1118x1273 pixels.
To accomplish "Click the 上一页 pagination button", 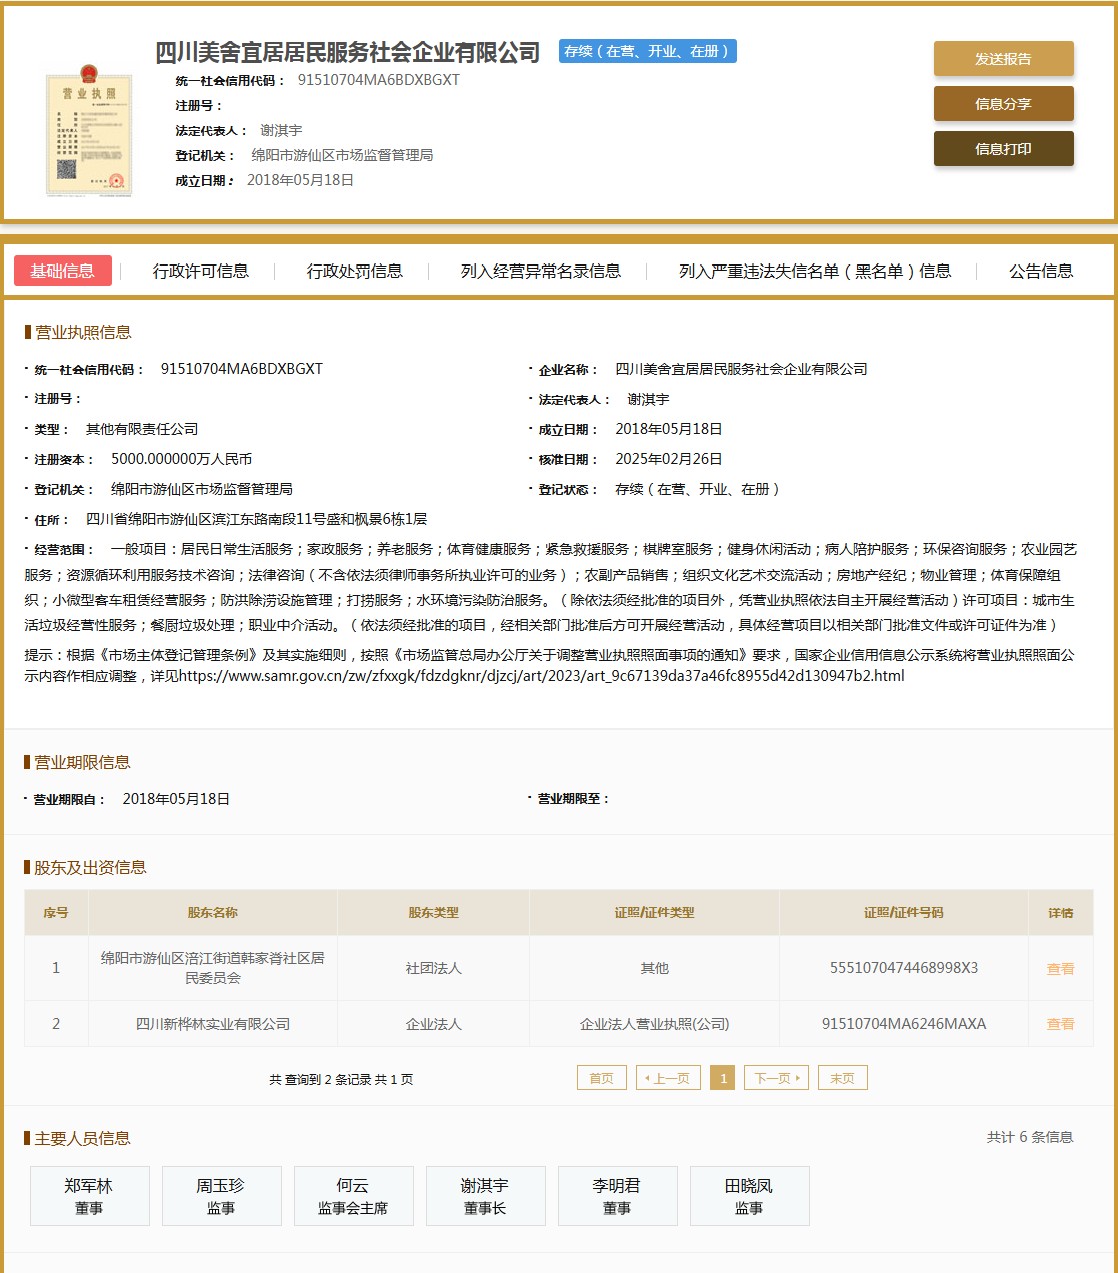I will (x=668, y=1077).
